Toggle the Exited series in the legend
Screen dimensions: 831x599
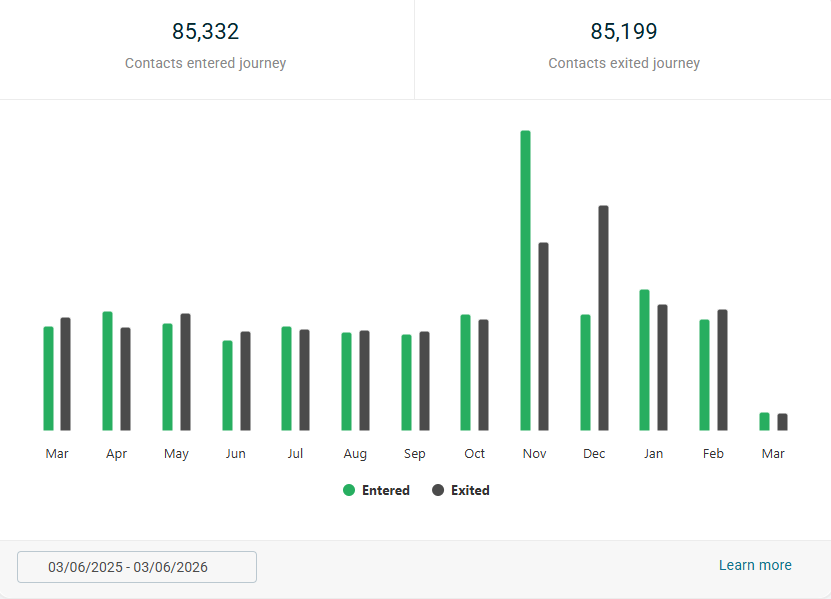(469, 491)
